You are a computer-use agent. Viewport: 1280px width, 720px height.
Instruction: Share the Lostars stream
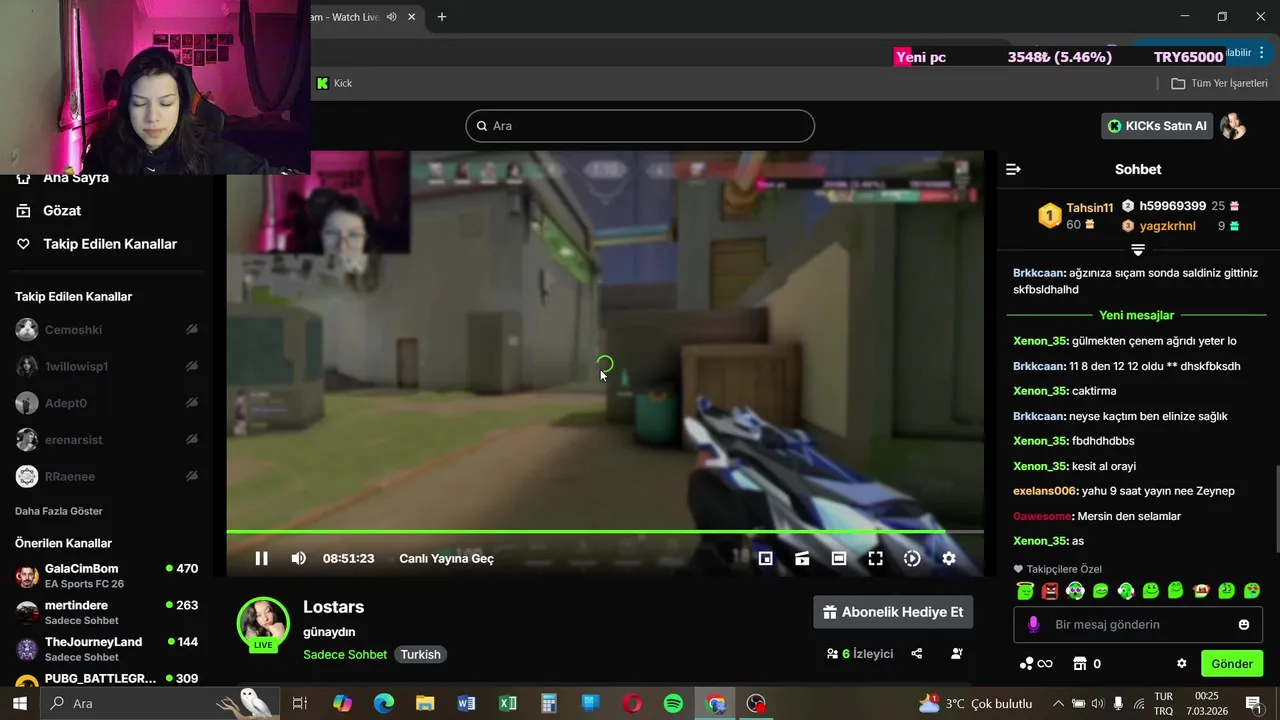(x=917, y=654)
